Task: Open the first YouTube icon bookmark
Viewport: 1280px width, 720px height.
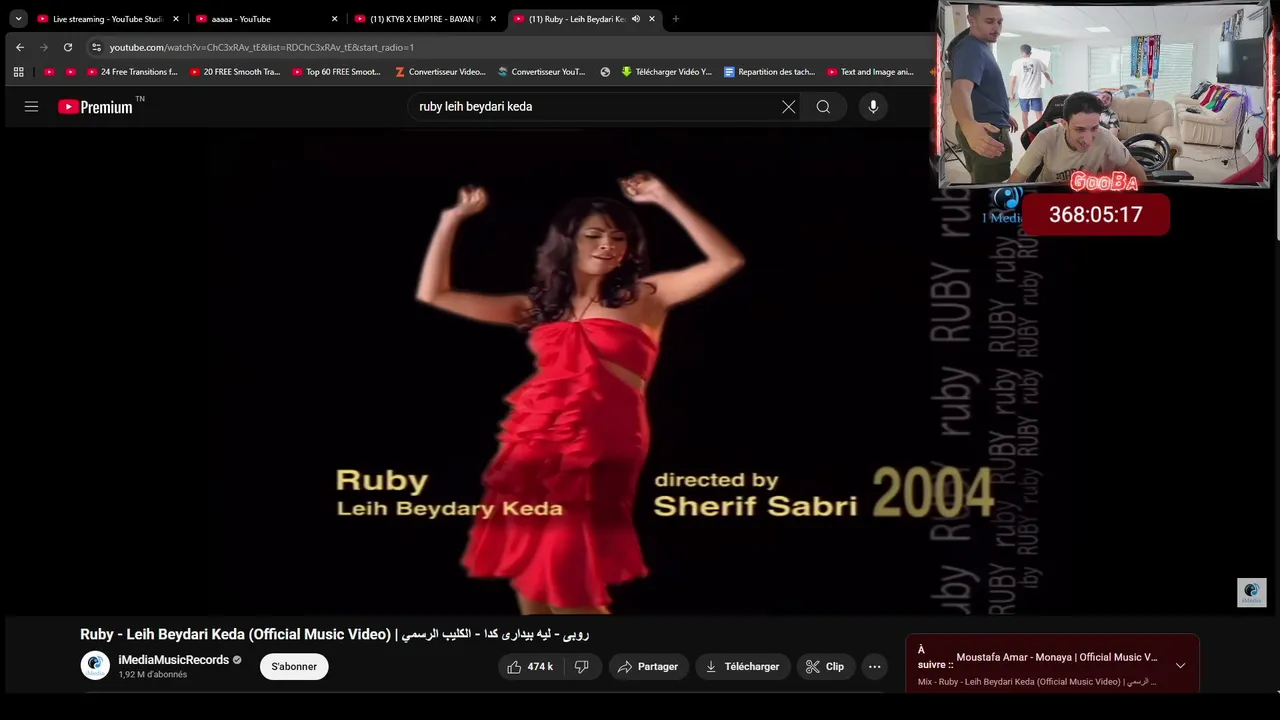Action: [x=49, y=72]
